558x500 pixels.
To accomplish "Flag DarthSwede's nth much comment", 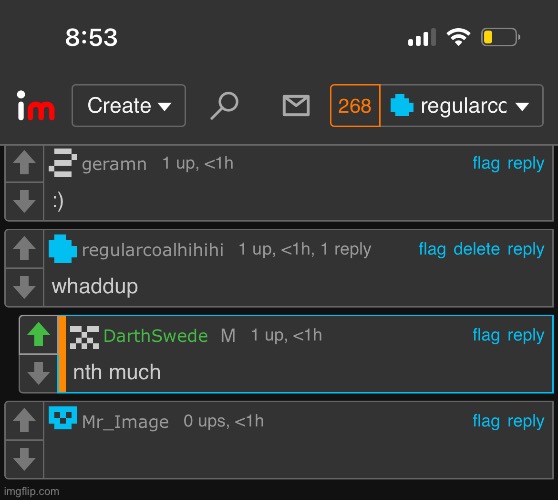I will pyautogui.click(x=486, y=335).
